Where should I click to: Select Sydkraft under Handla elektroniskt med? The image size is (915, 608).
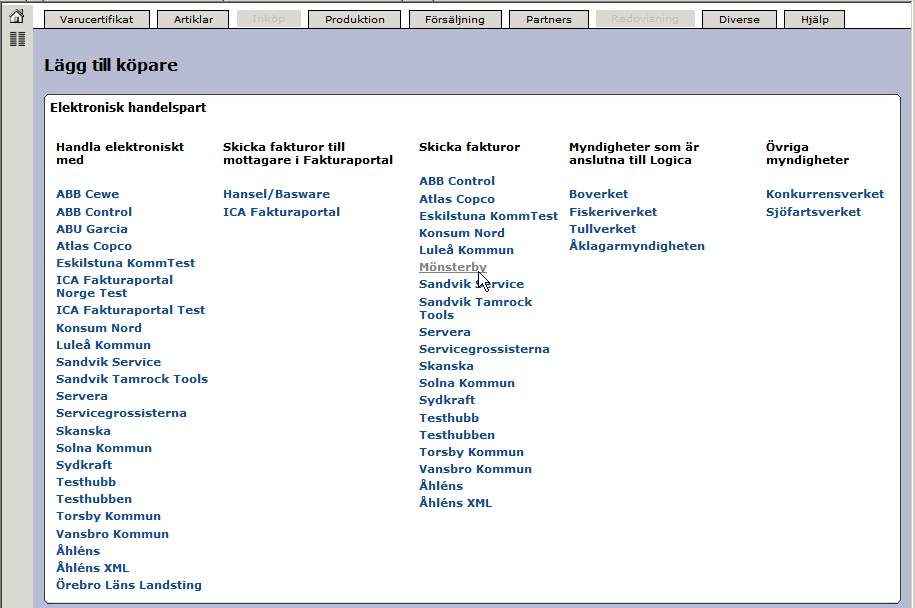point(84,465)
